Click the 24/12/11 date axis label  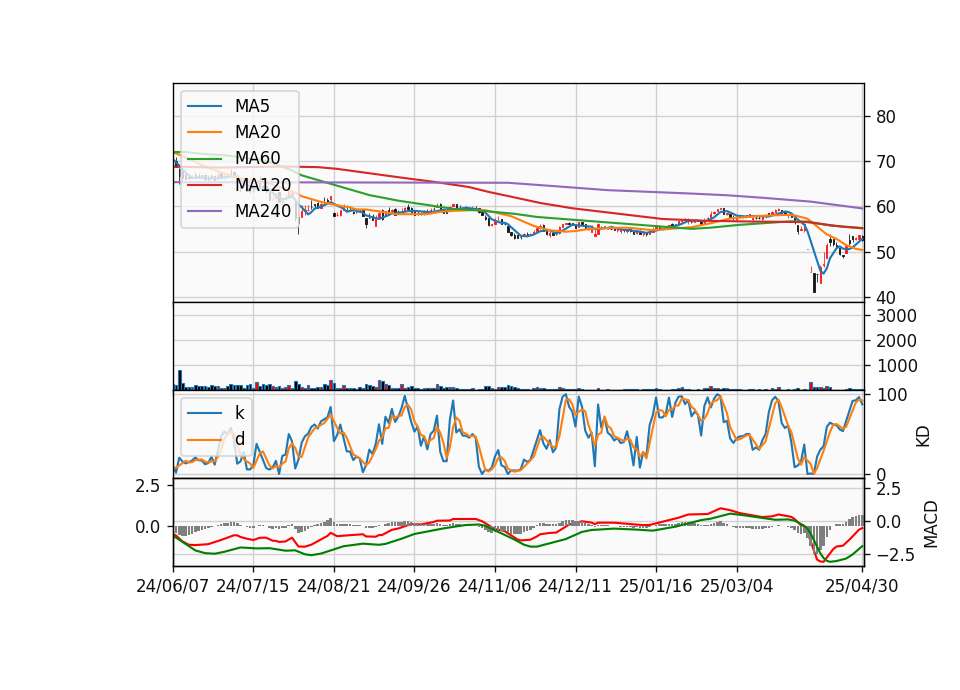[575, 586]
